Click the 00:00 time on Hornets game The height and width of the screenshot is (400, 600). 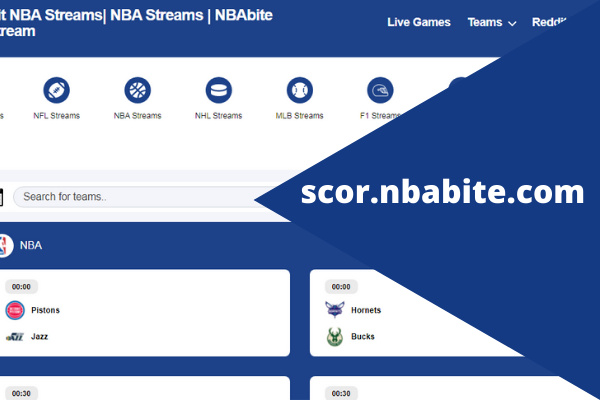click(x=341, y=287)
